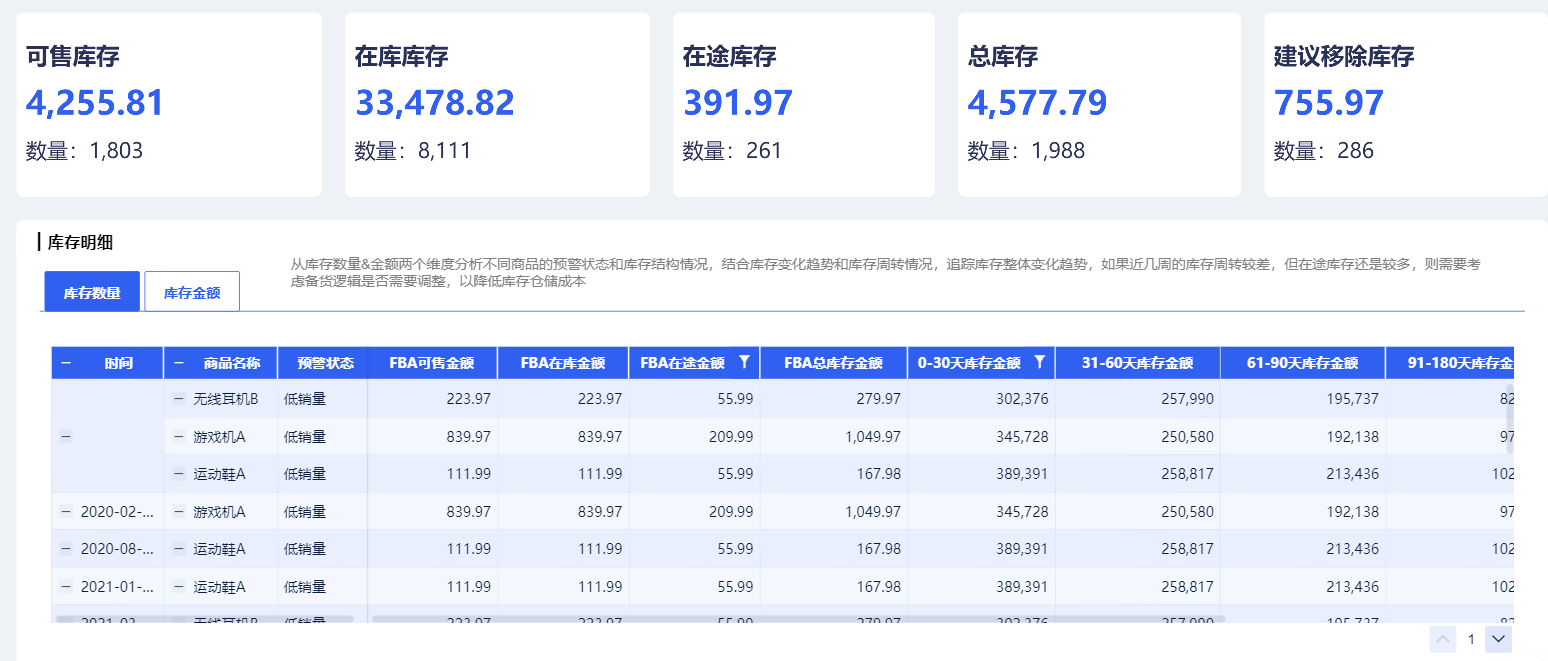Click the table's vertical scrollbar thumb

(1510, 418)
